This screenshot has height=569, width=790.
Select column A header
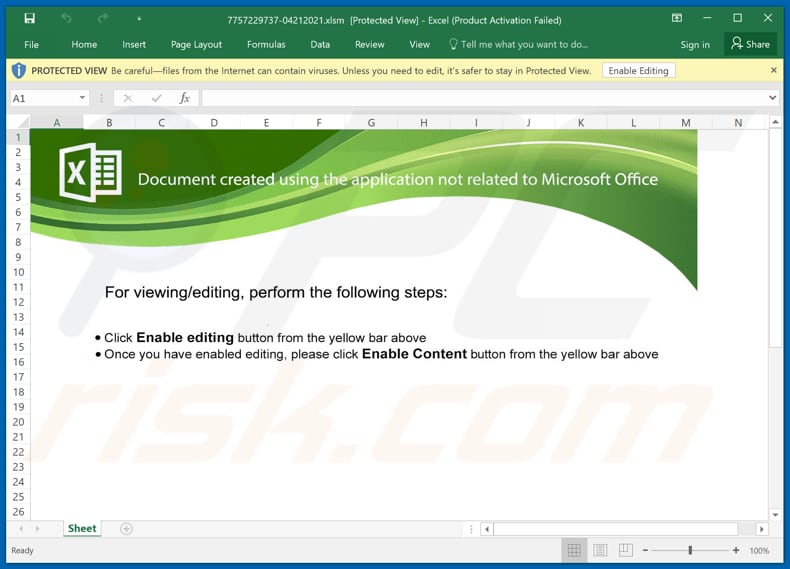tap(56, 122)
